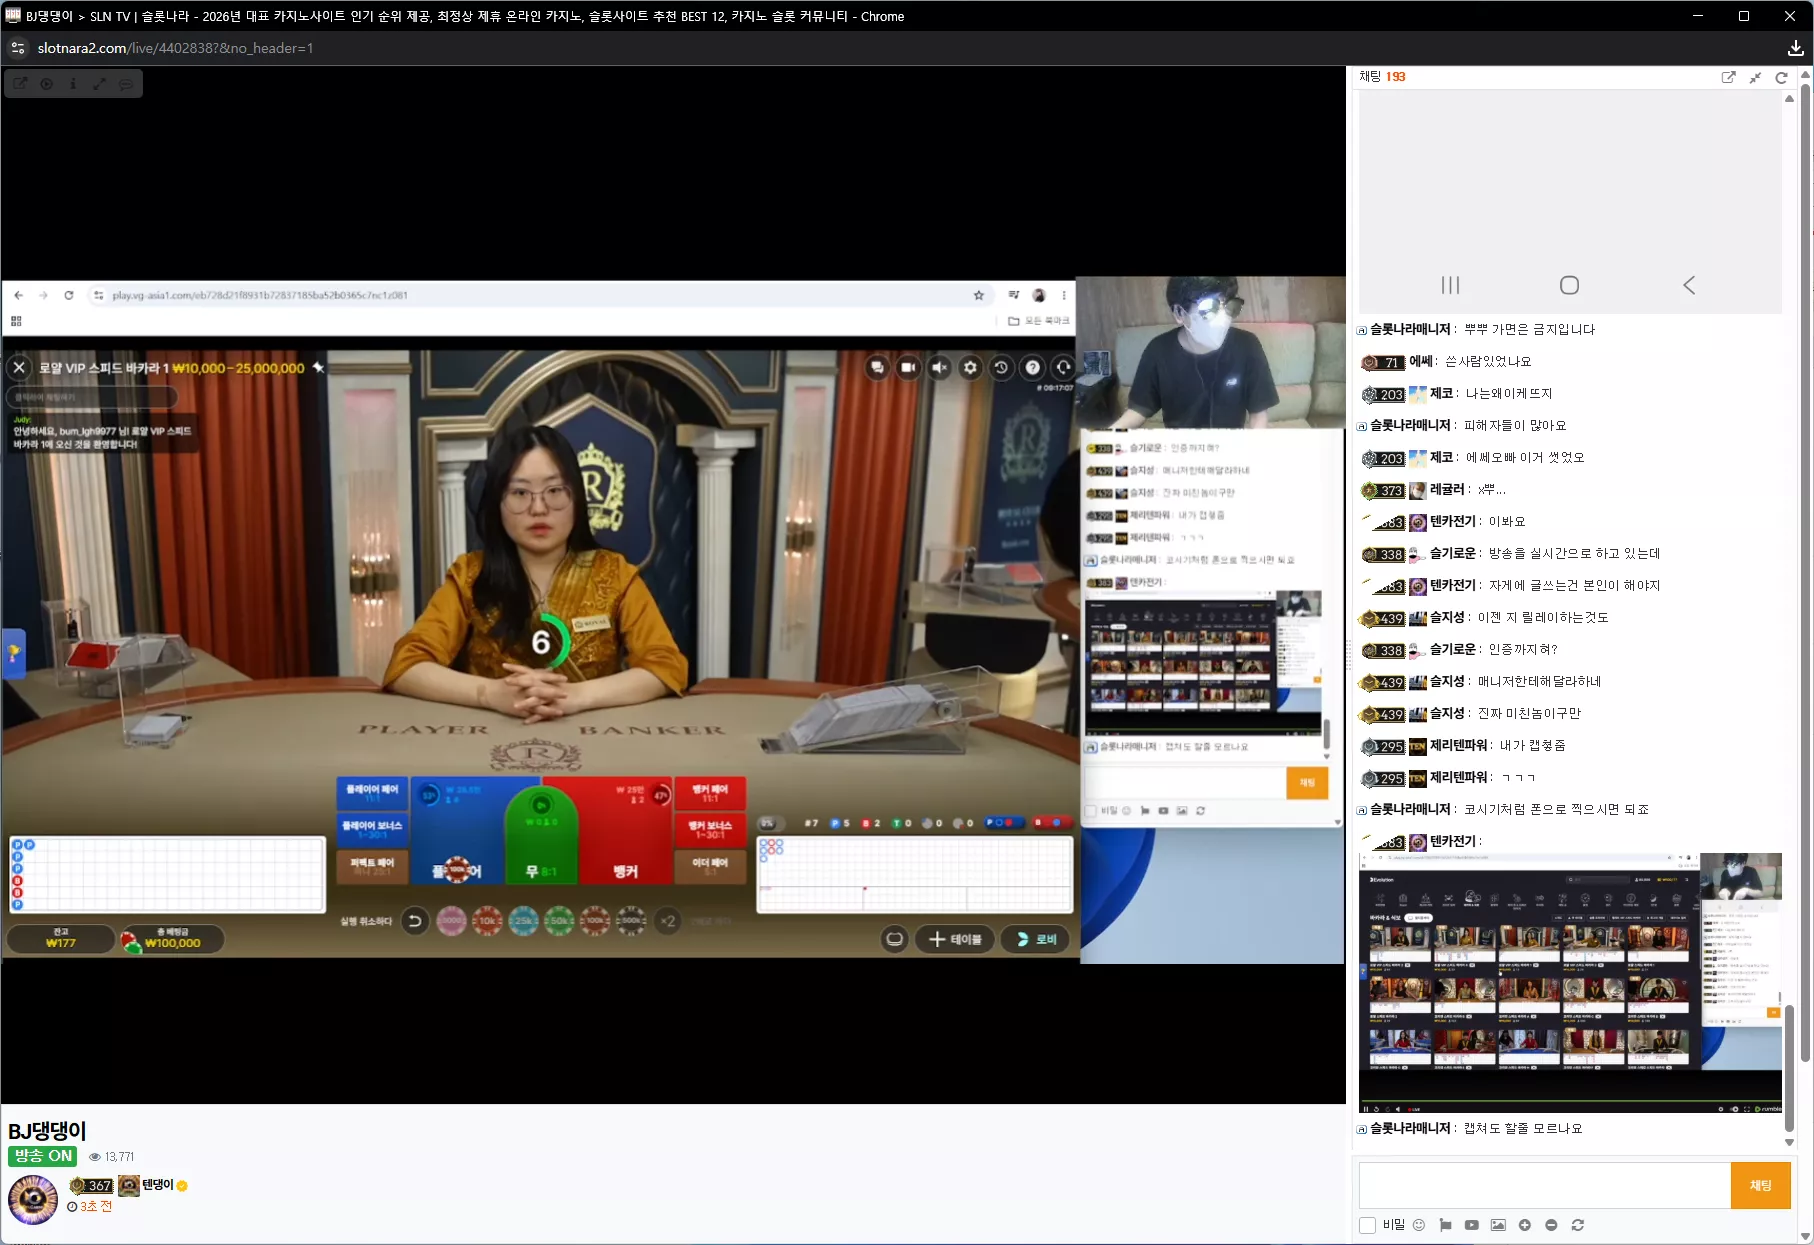1814x1245 pixels.
Task: Send the message with the orange 채팅 button
Action: (x=1761, y=1185)
